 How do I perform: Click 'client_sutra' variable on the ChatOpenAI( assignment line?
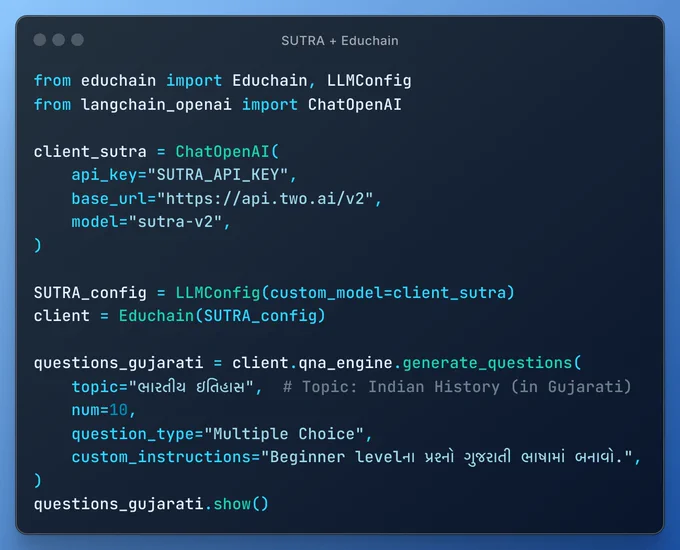(x=90, y=152)
